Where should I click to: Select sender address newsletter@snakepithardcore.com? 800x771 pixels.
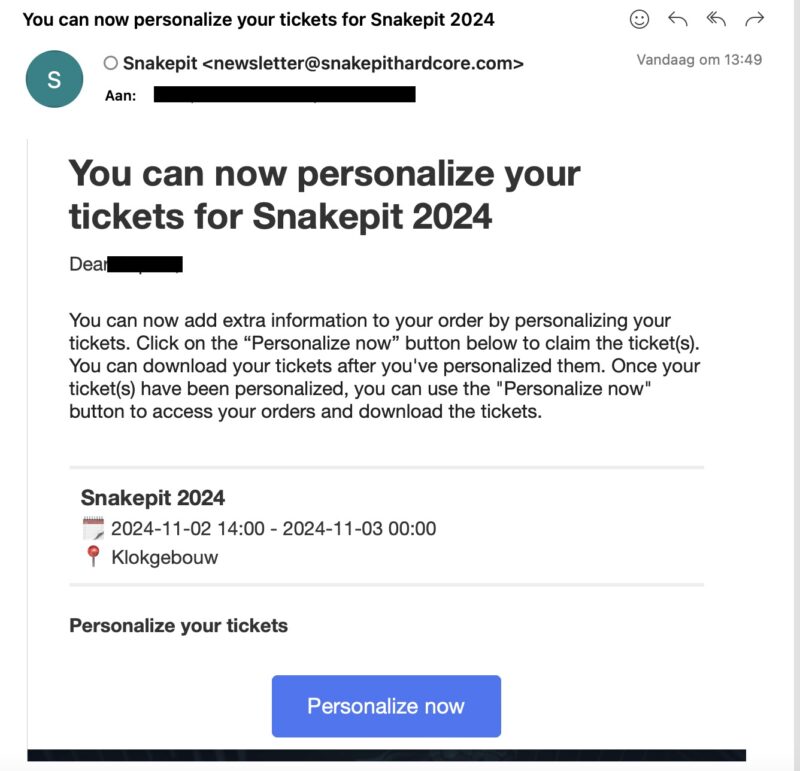363,63
